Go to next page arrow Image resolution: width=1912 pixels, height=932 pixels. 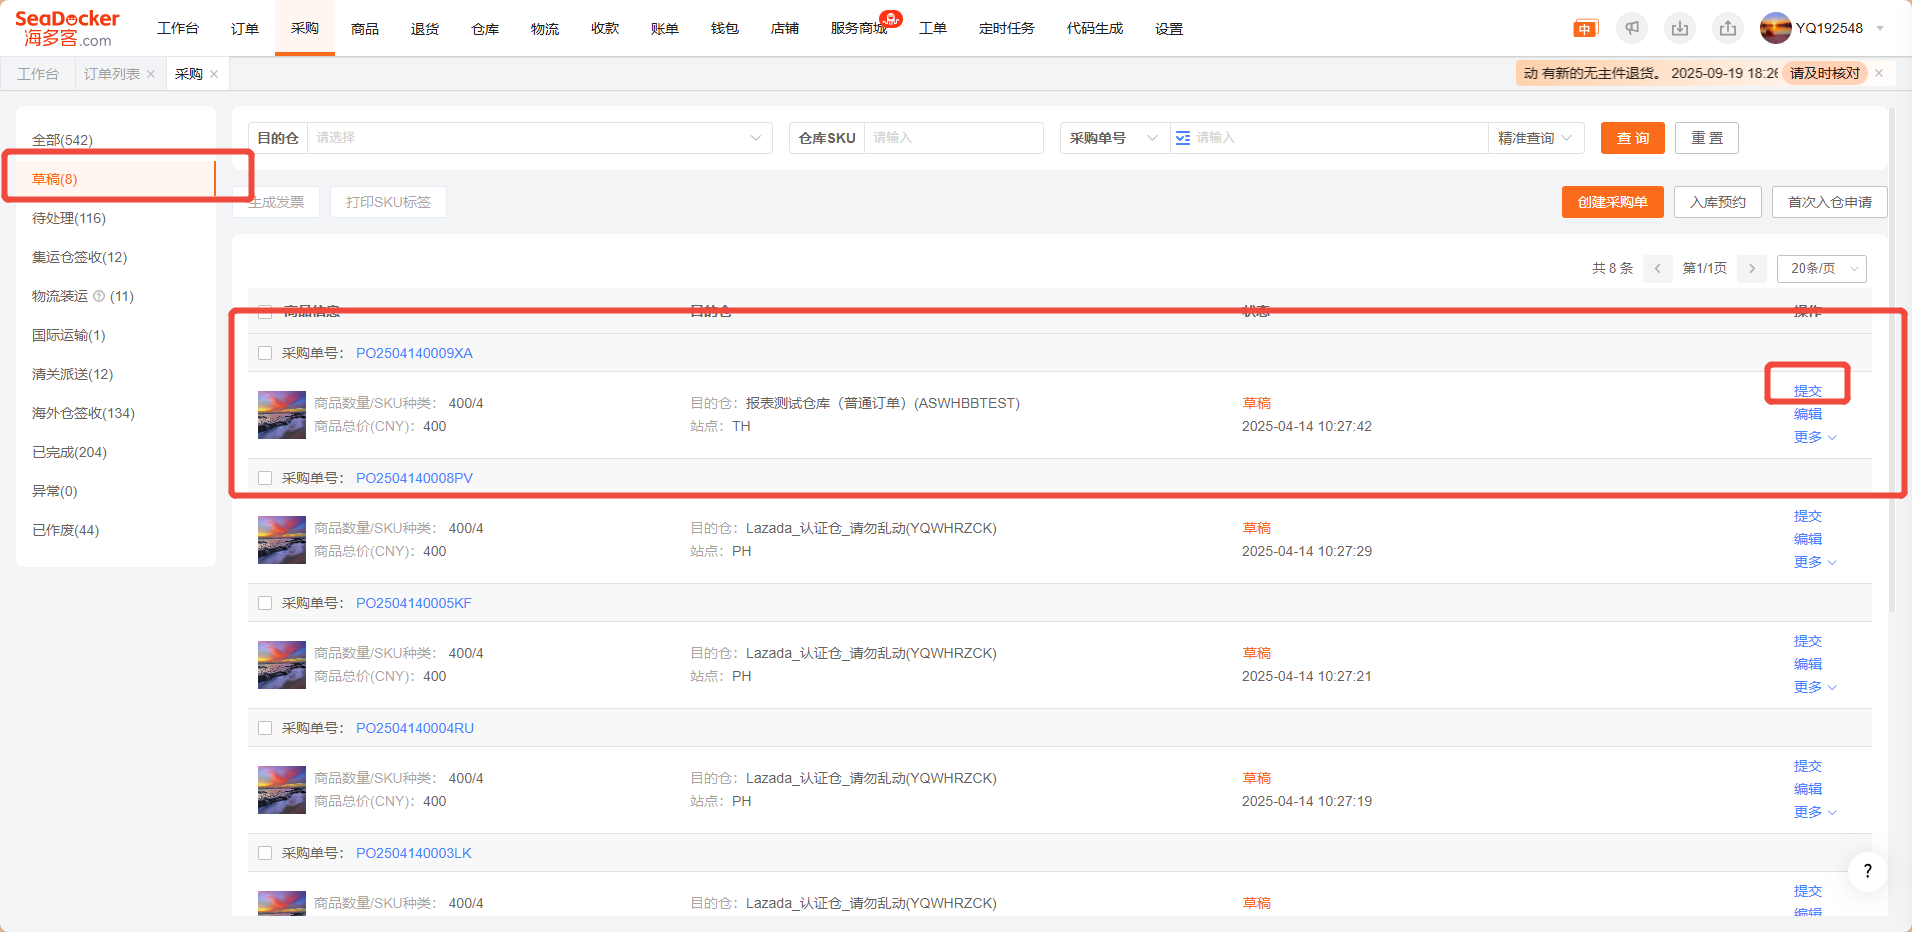tap(1752, 268)
